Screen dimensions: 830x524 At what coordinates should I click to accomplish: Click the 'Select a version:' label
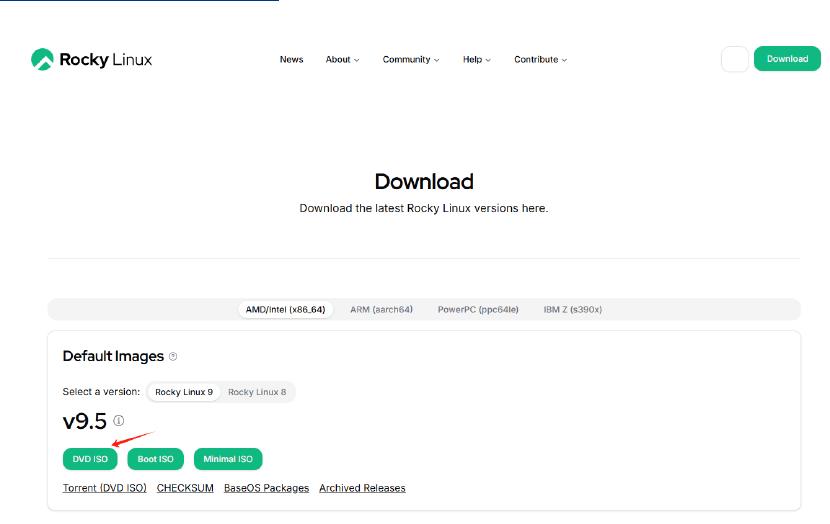click(x=101, y=392)
